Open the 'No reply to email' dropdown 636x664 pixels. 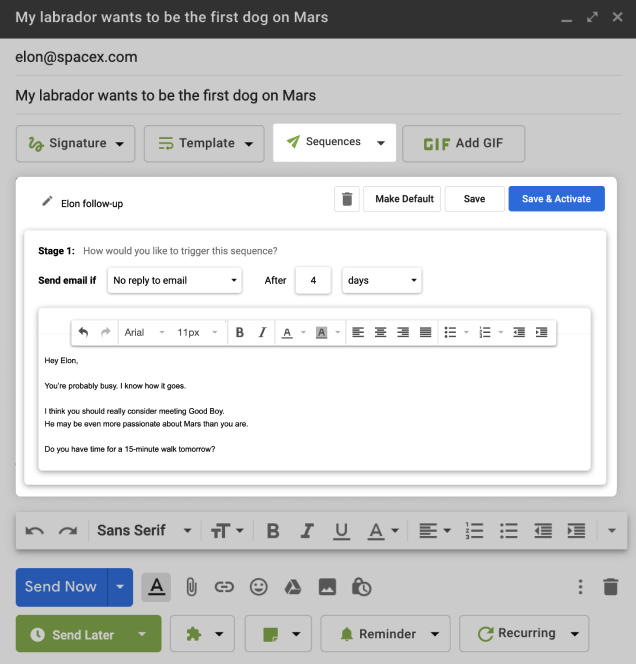coord(175,280)
